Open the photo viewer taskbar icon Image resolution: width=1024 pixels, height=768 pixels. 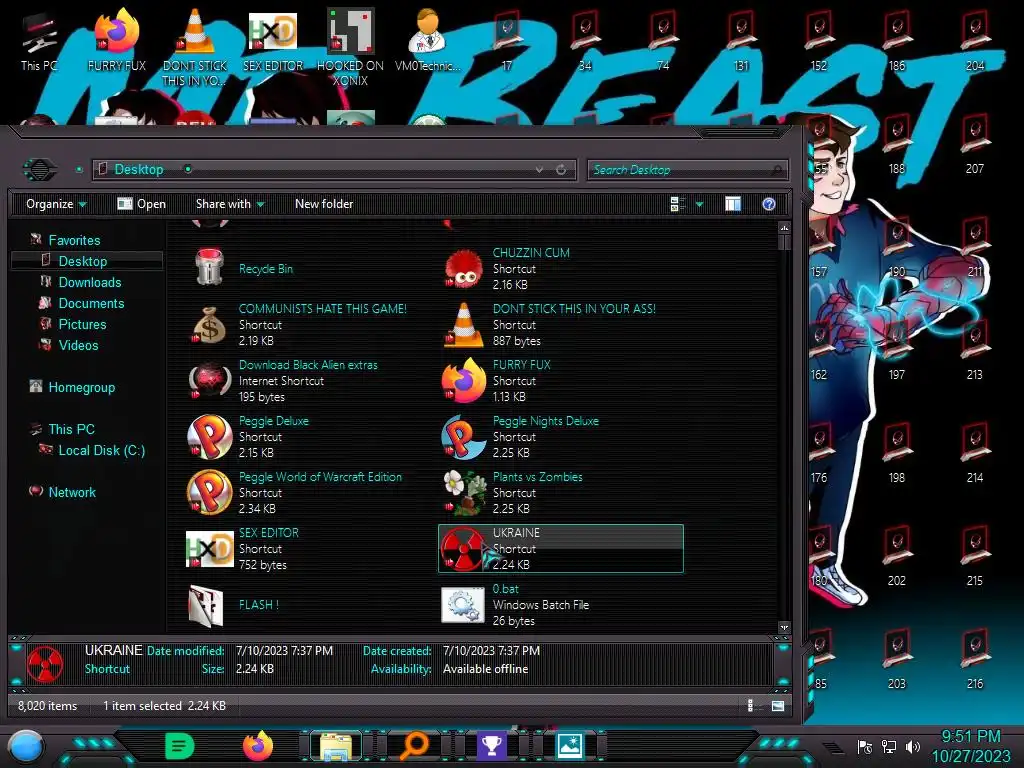pos(569,746)
